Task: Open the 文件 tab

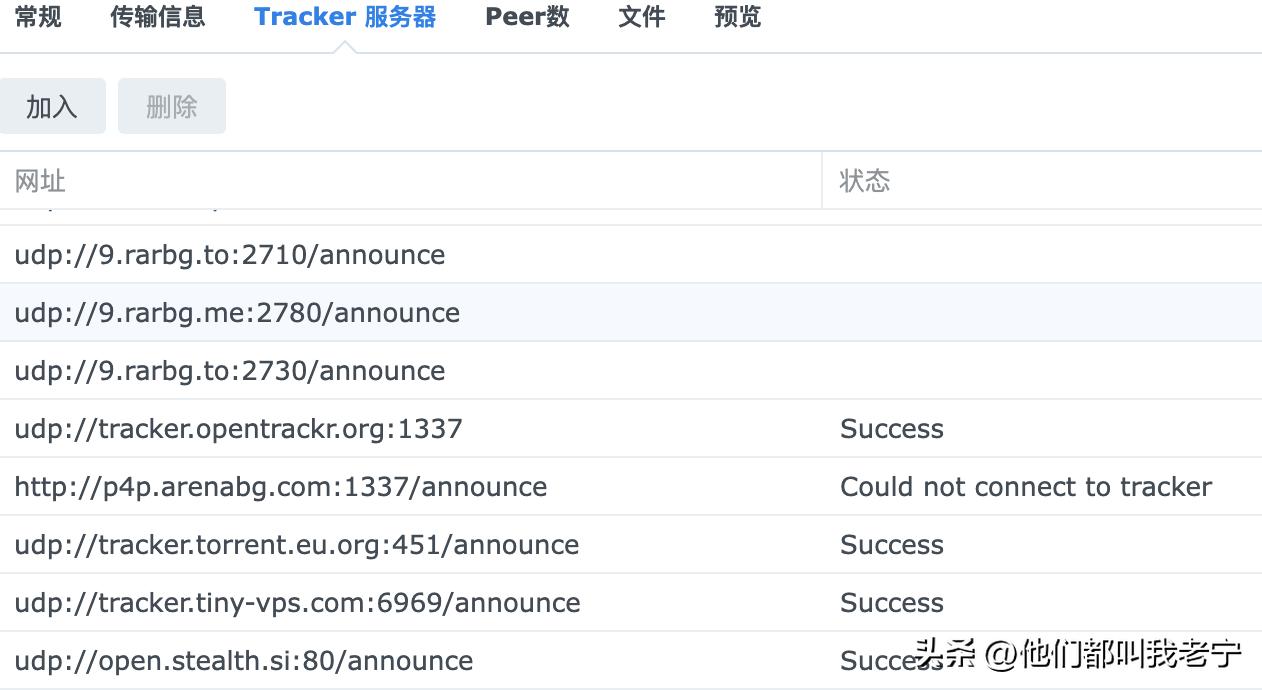Action: pos(641,17)
